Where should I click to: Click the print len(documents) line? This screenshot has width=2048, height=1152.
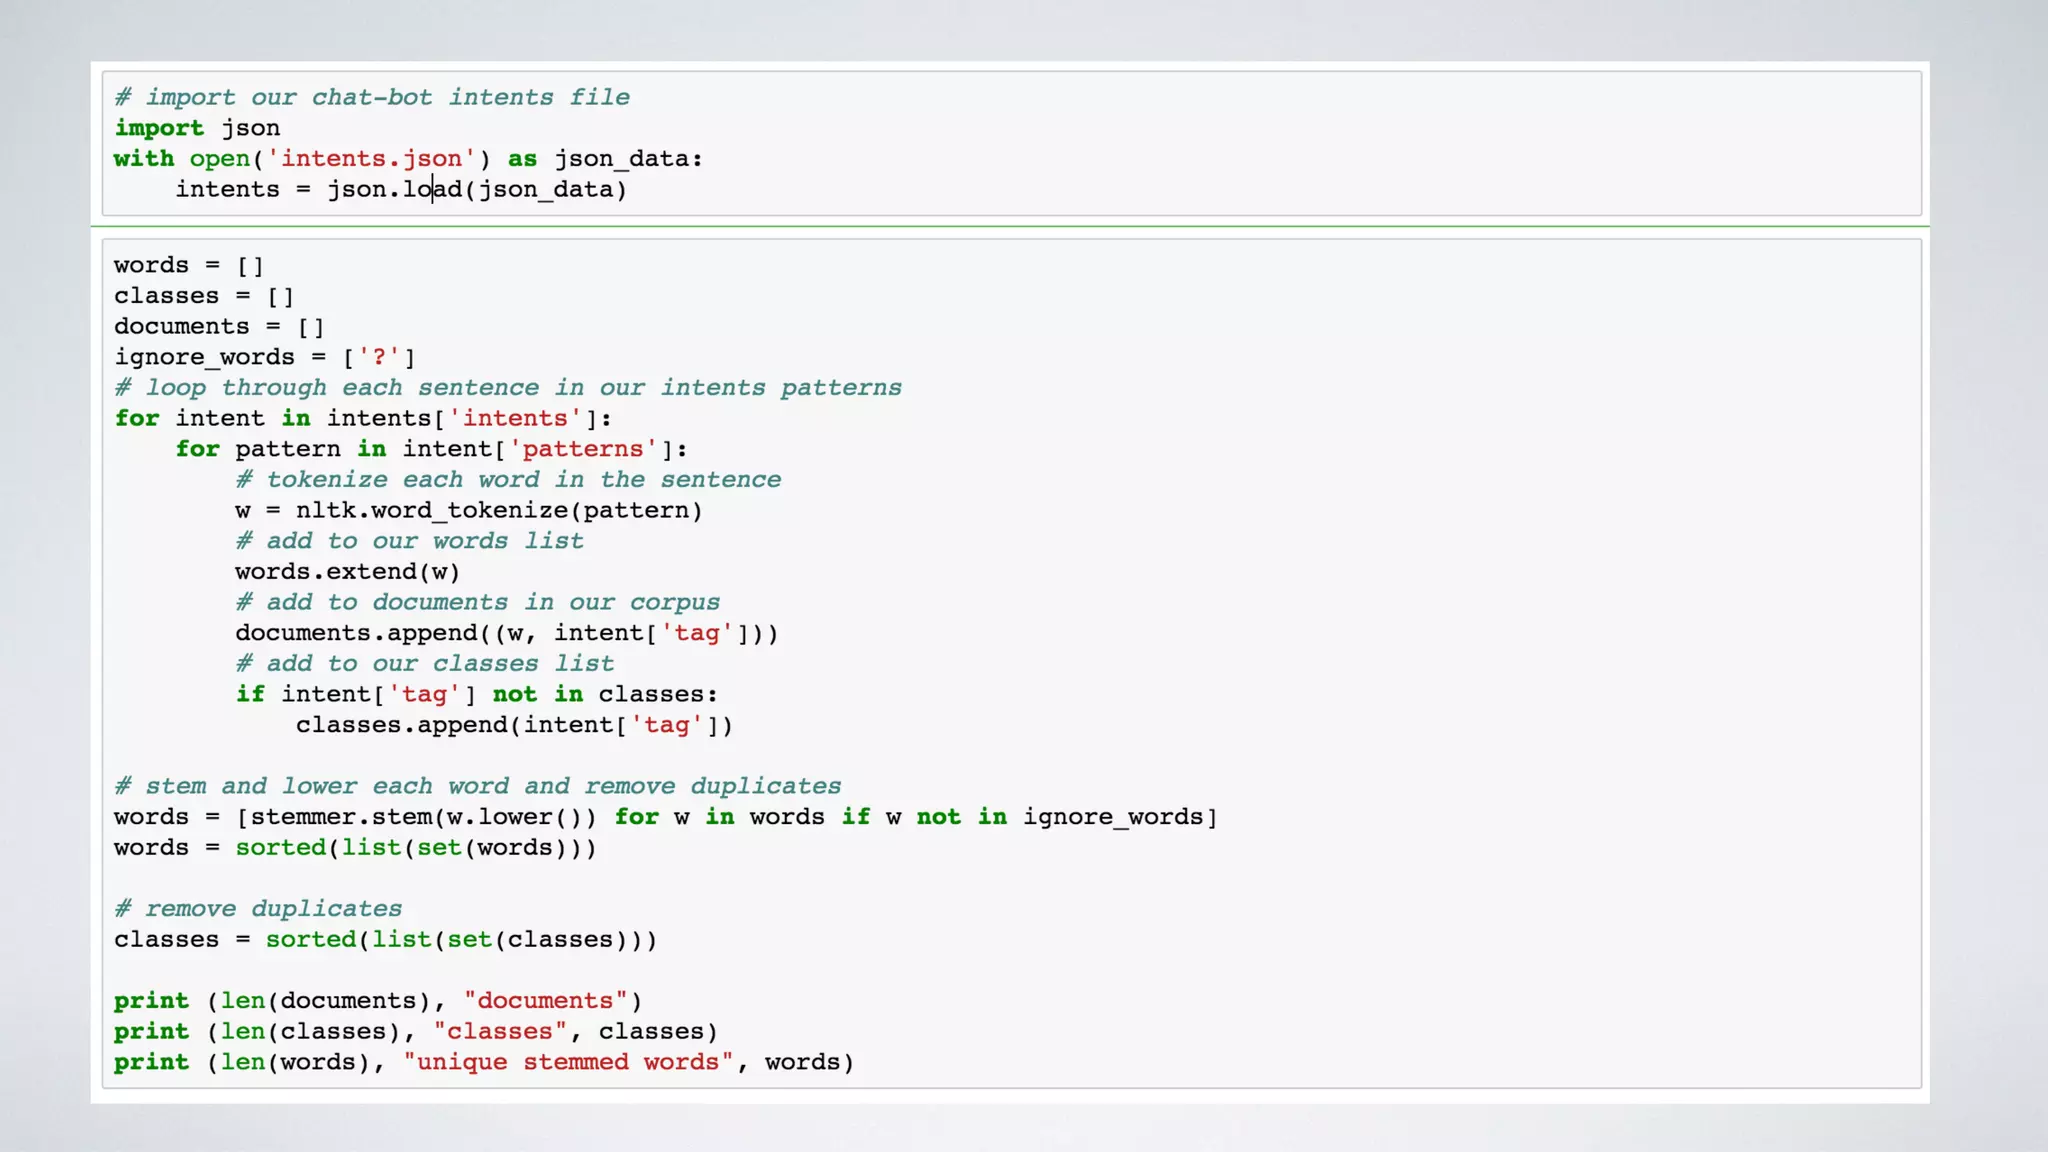377,1001
